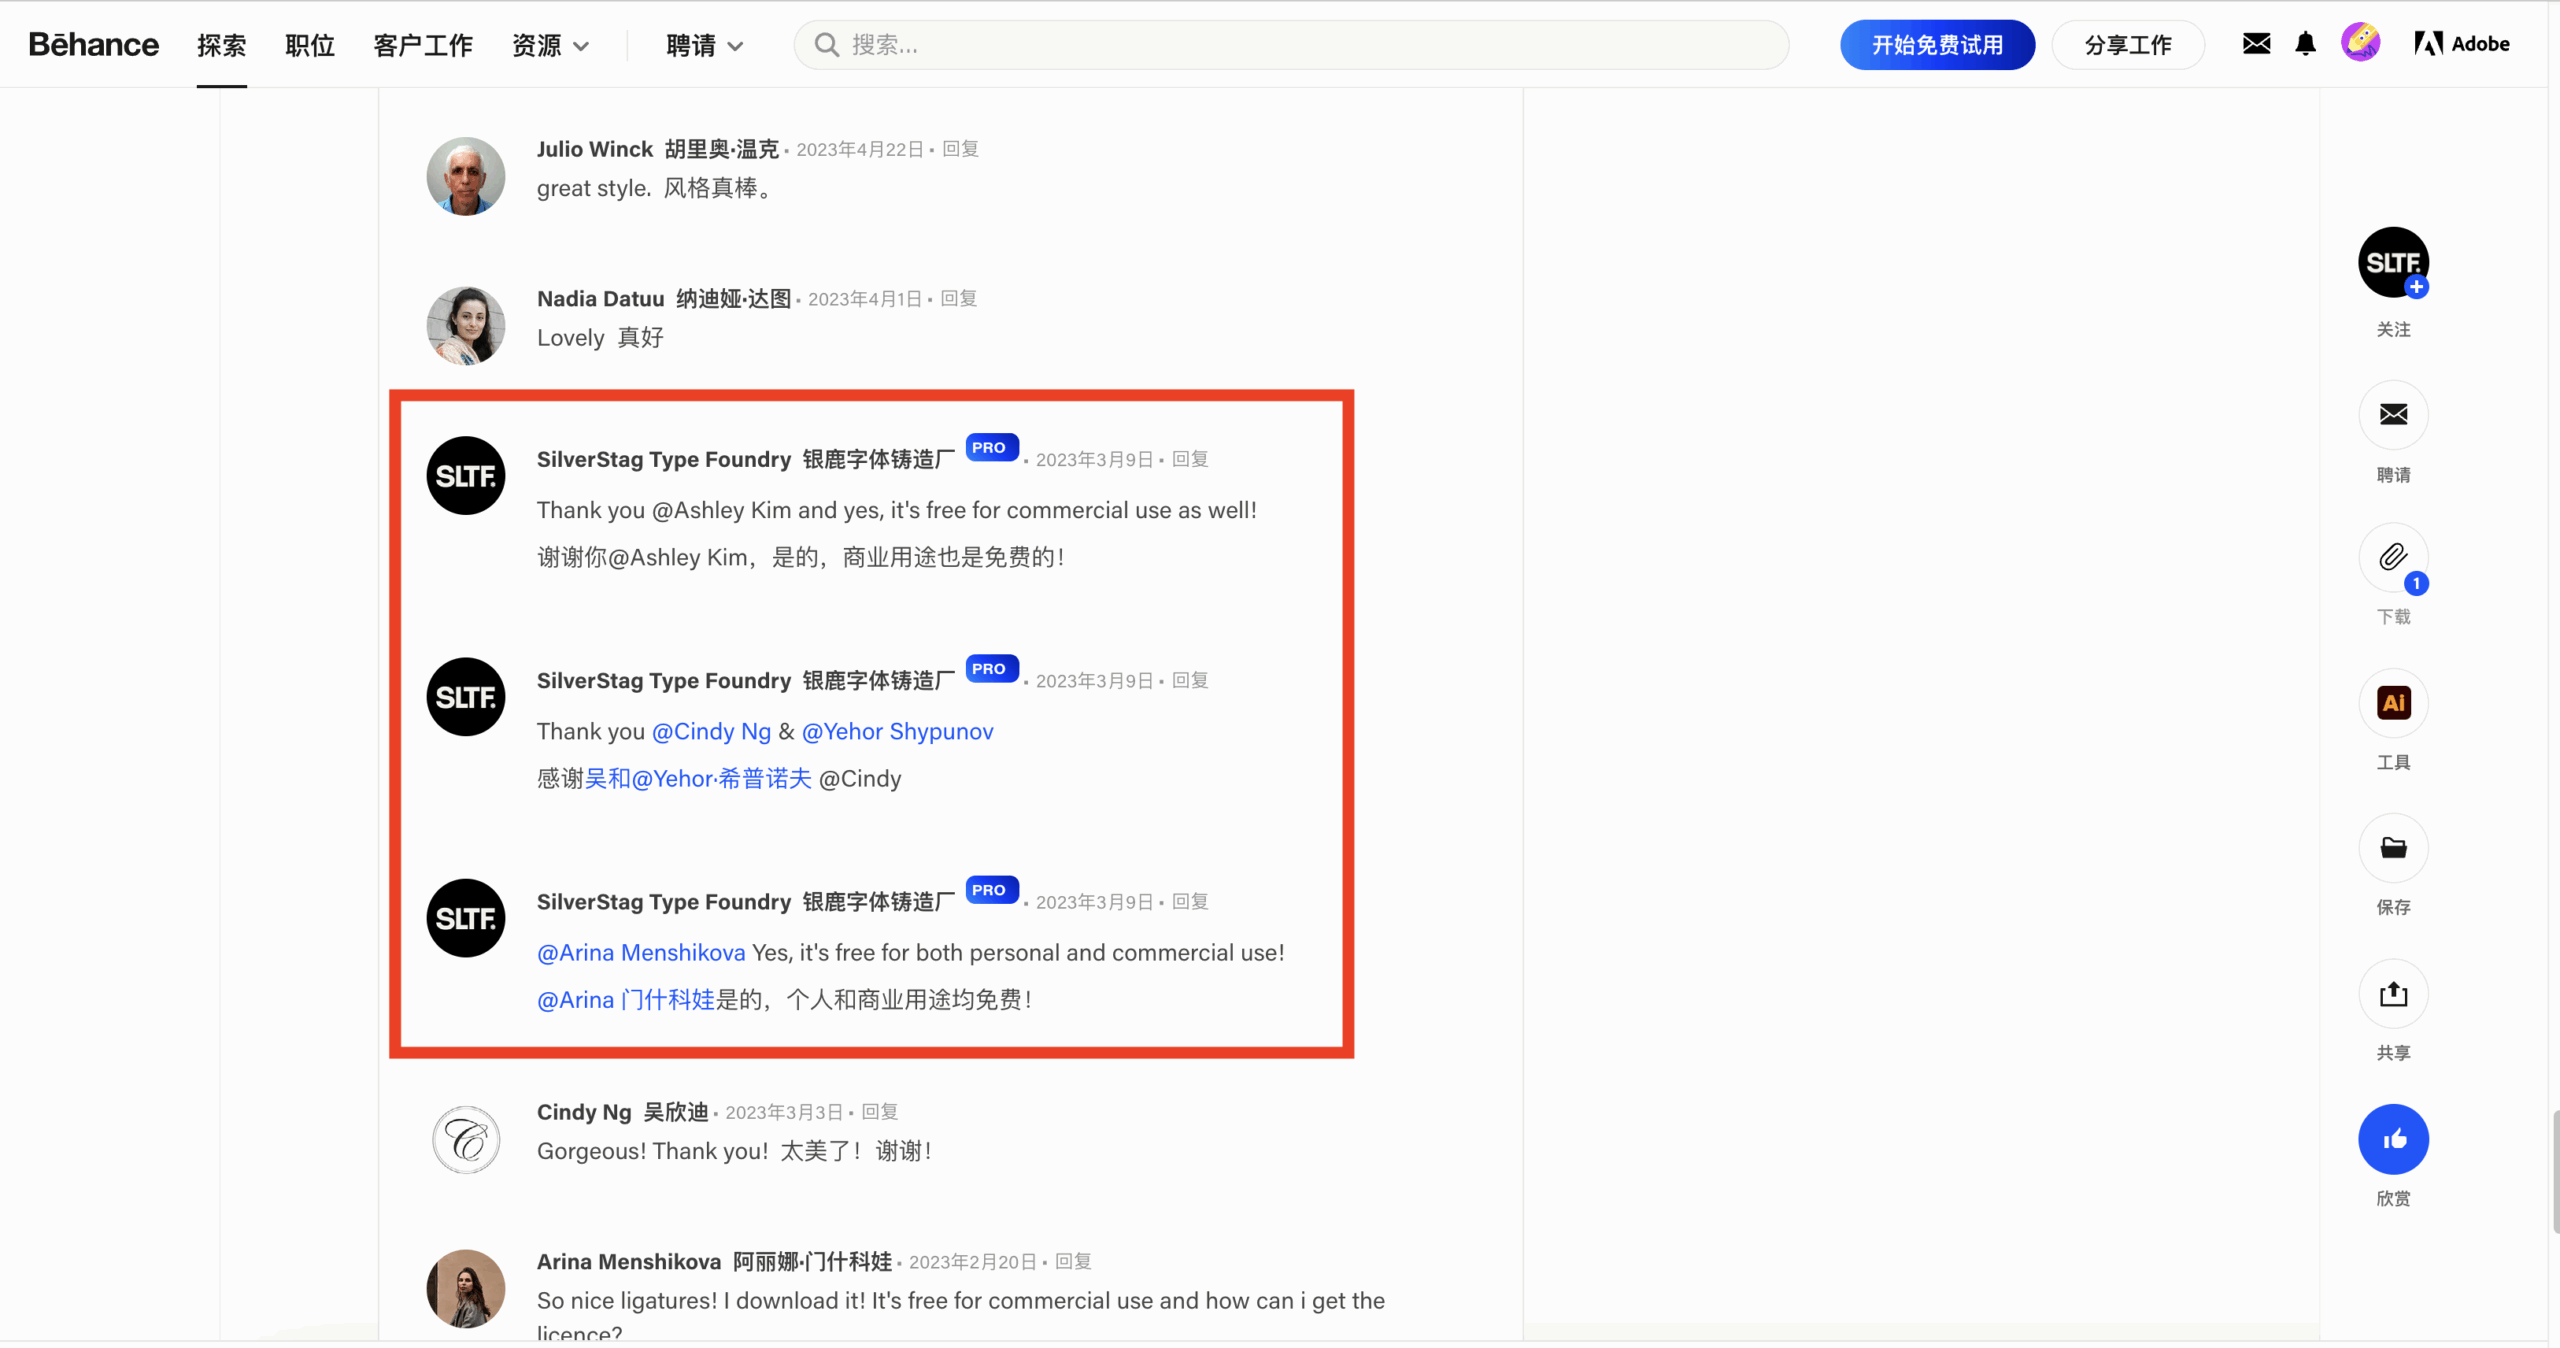
Task: Toggle follow via SLTF 关注 avatar
Action: pyautogui.click(x=2393, y=263)
